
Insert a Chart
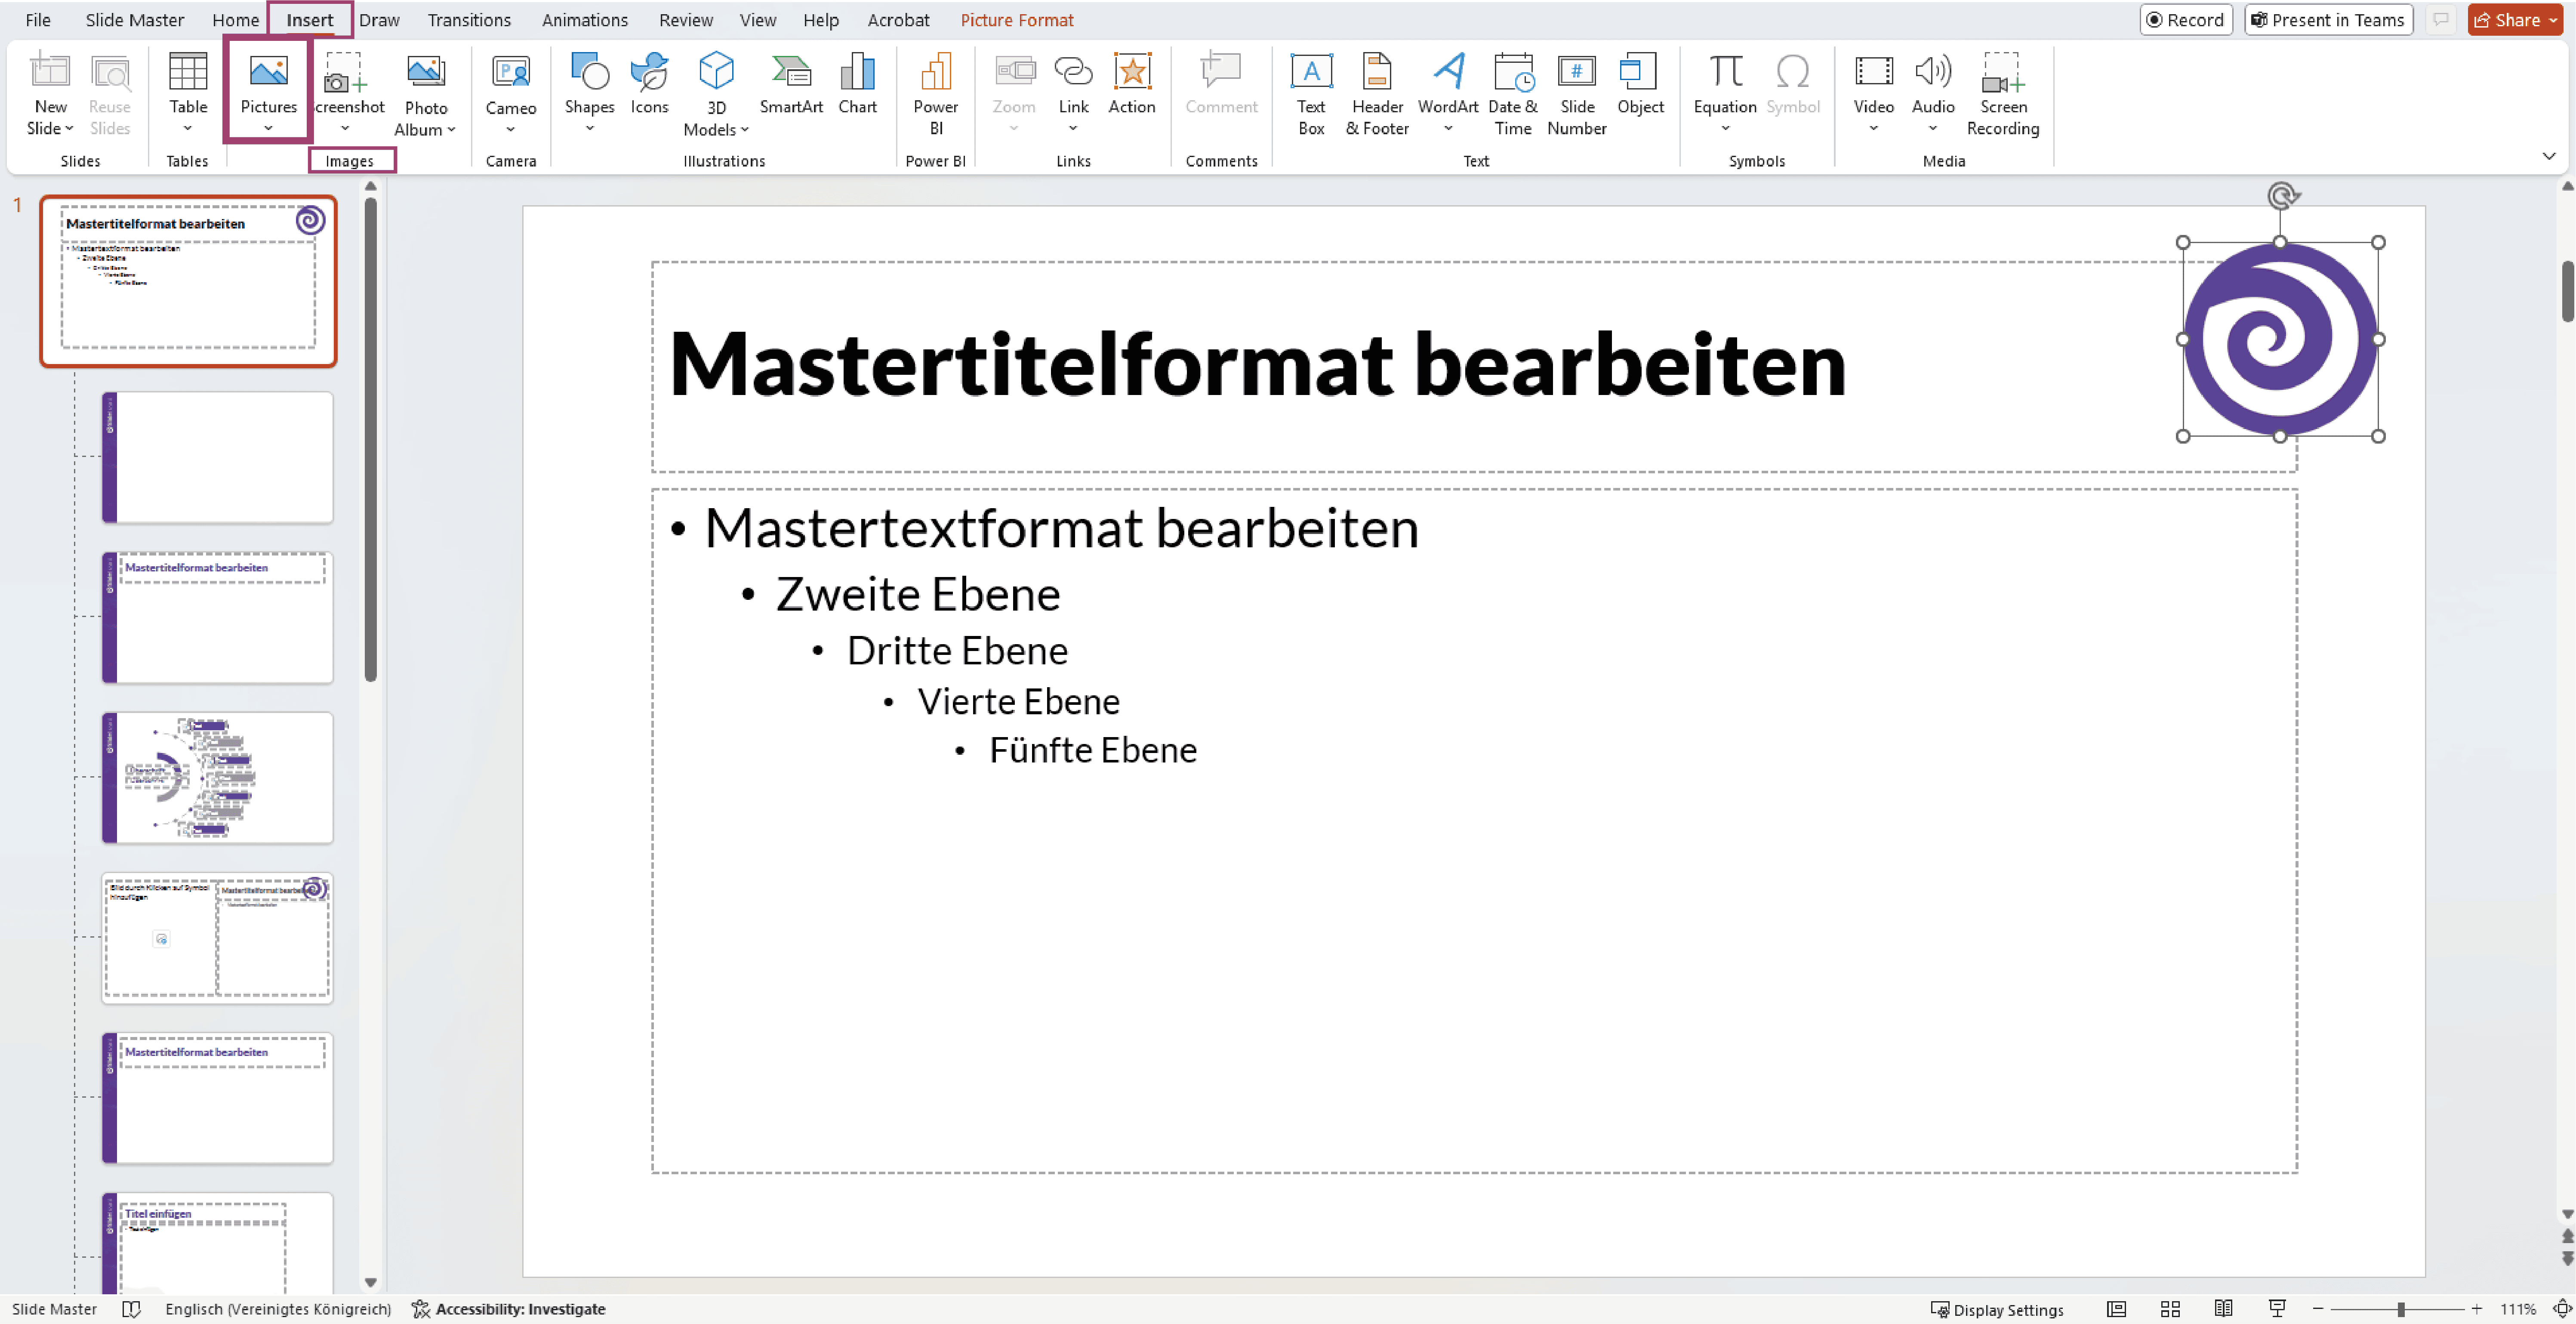point(857,84)
